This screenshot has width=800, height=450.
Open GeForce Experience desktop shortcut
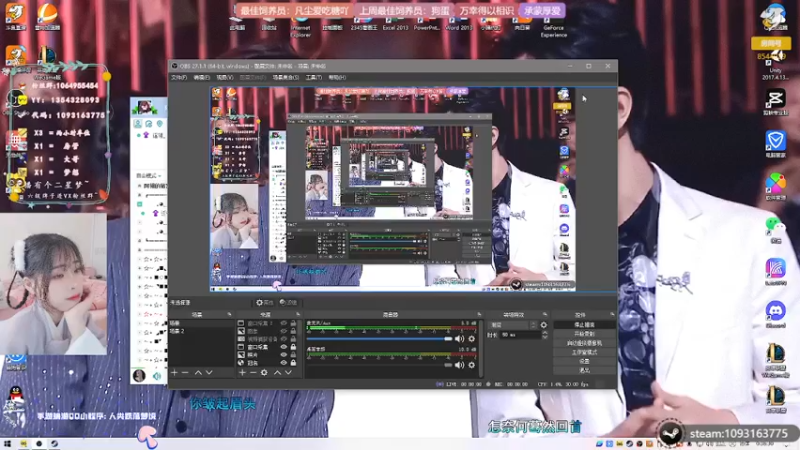tap(554, 27)
